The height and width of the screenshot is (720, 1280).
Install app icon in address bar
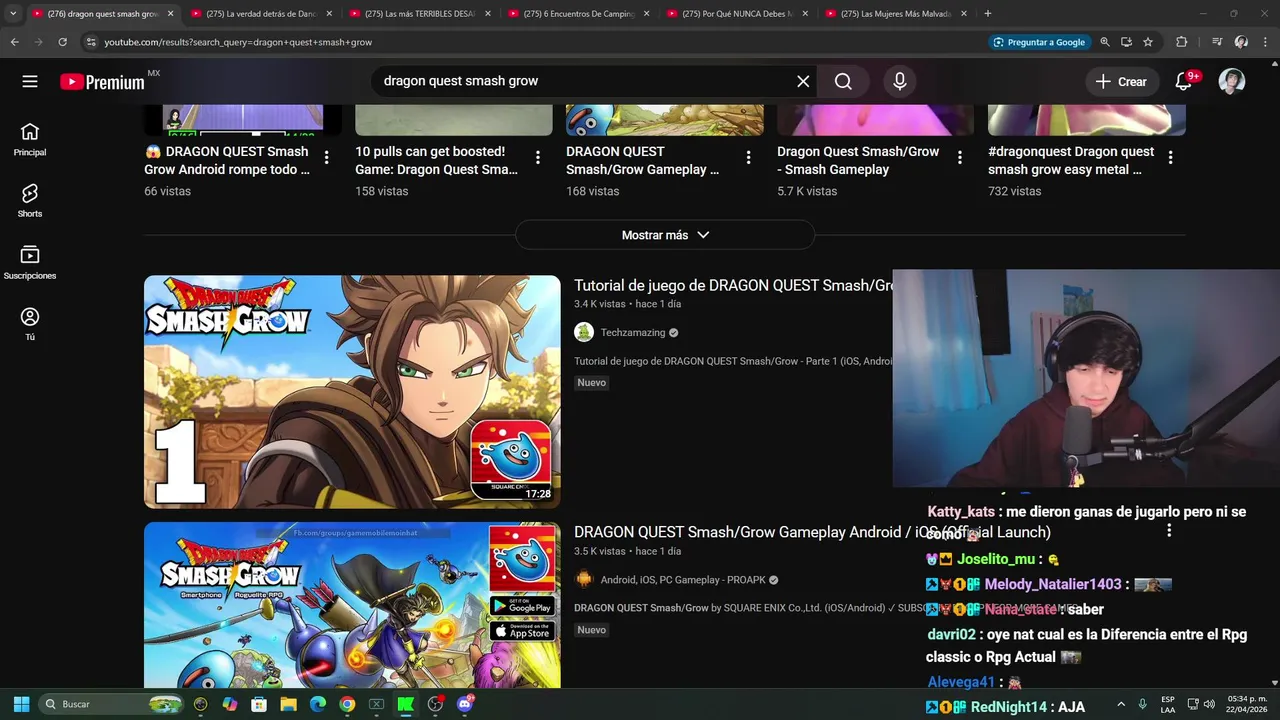click(1126, 42)
